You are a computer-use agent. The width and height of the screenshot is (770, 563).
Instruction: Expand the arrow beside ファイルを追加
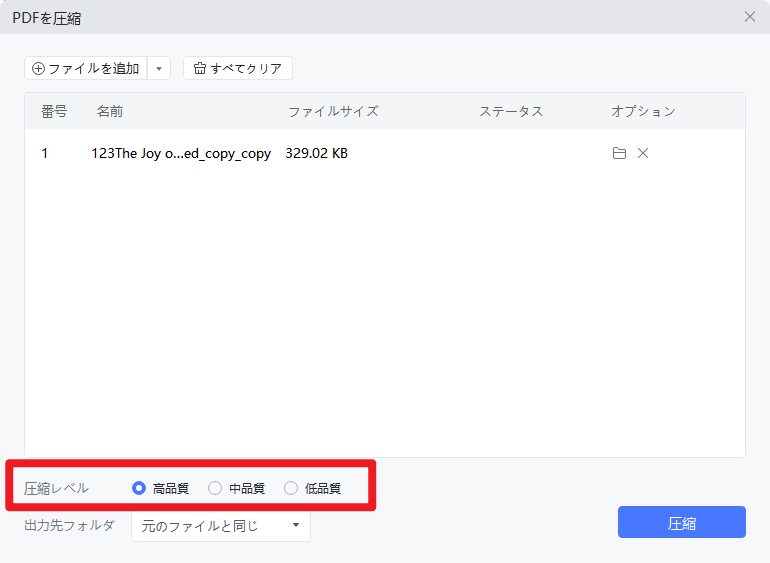[x=159, y=68]
